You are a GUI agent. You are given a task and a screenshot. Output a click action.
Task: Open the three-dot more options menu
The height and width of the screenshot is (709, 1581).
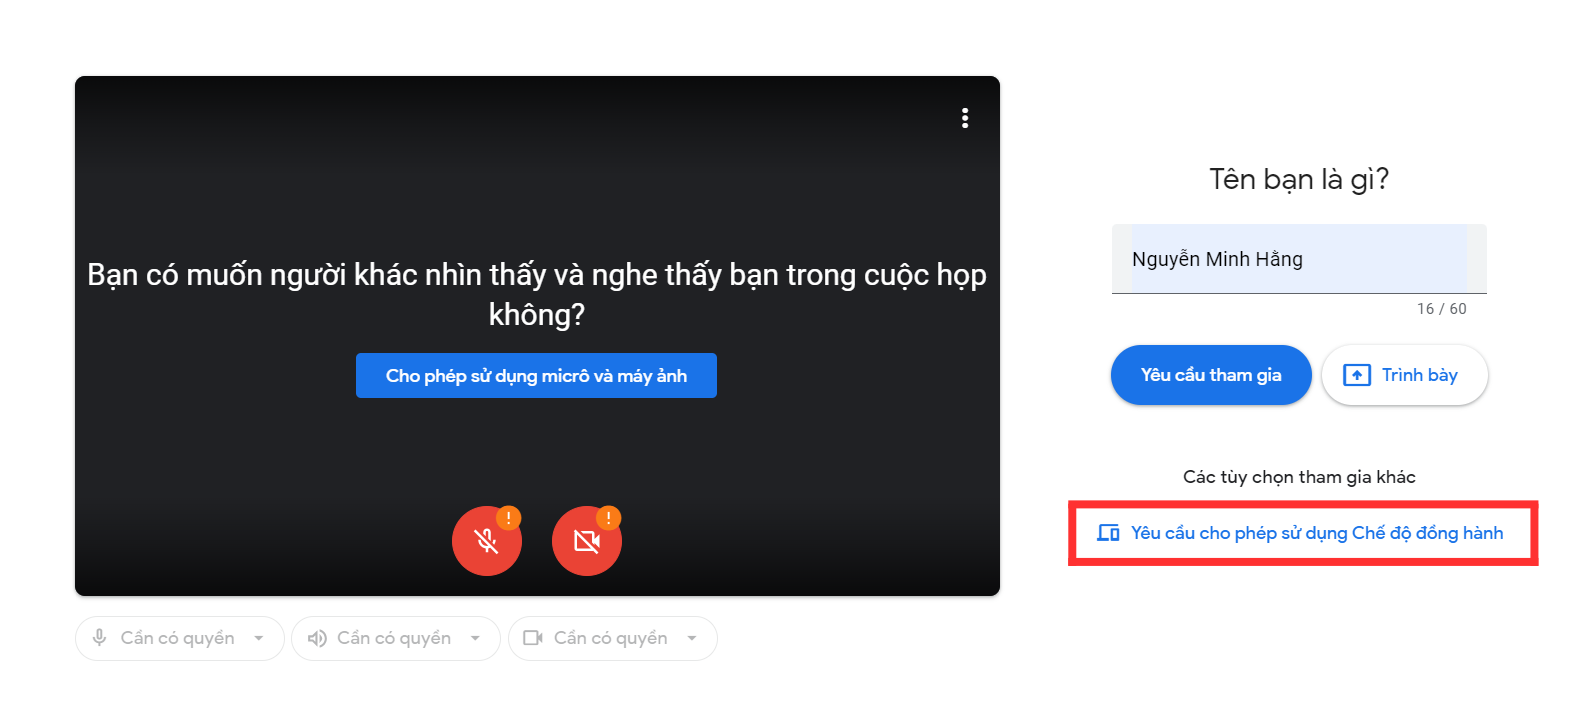pyautogui.click(x=964, y=118)
